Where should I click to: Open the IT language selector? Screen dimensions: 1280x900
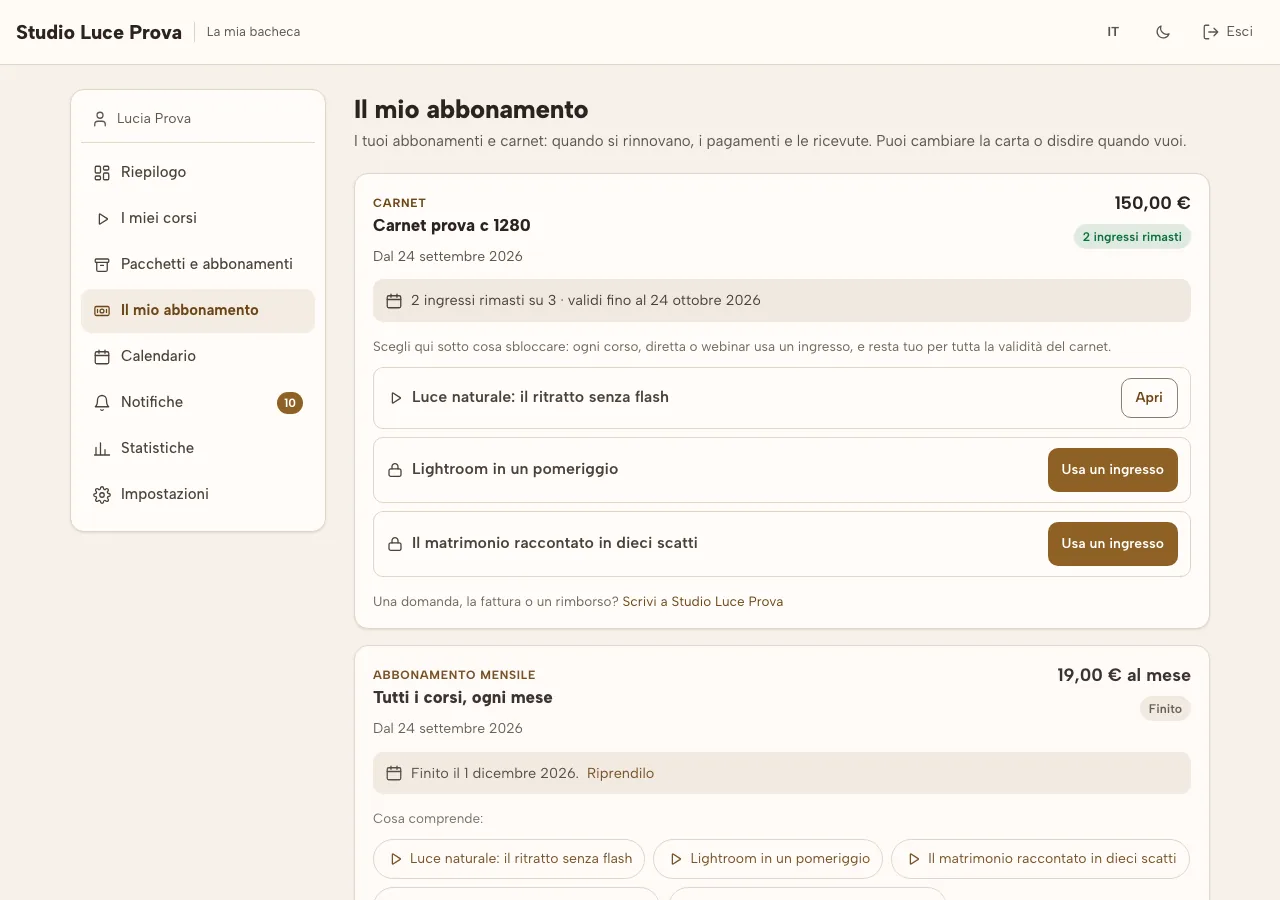pos(1113,32)
